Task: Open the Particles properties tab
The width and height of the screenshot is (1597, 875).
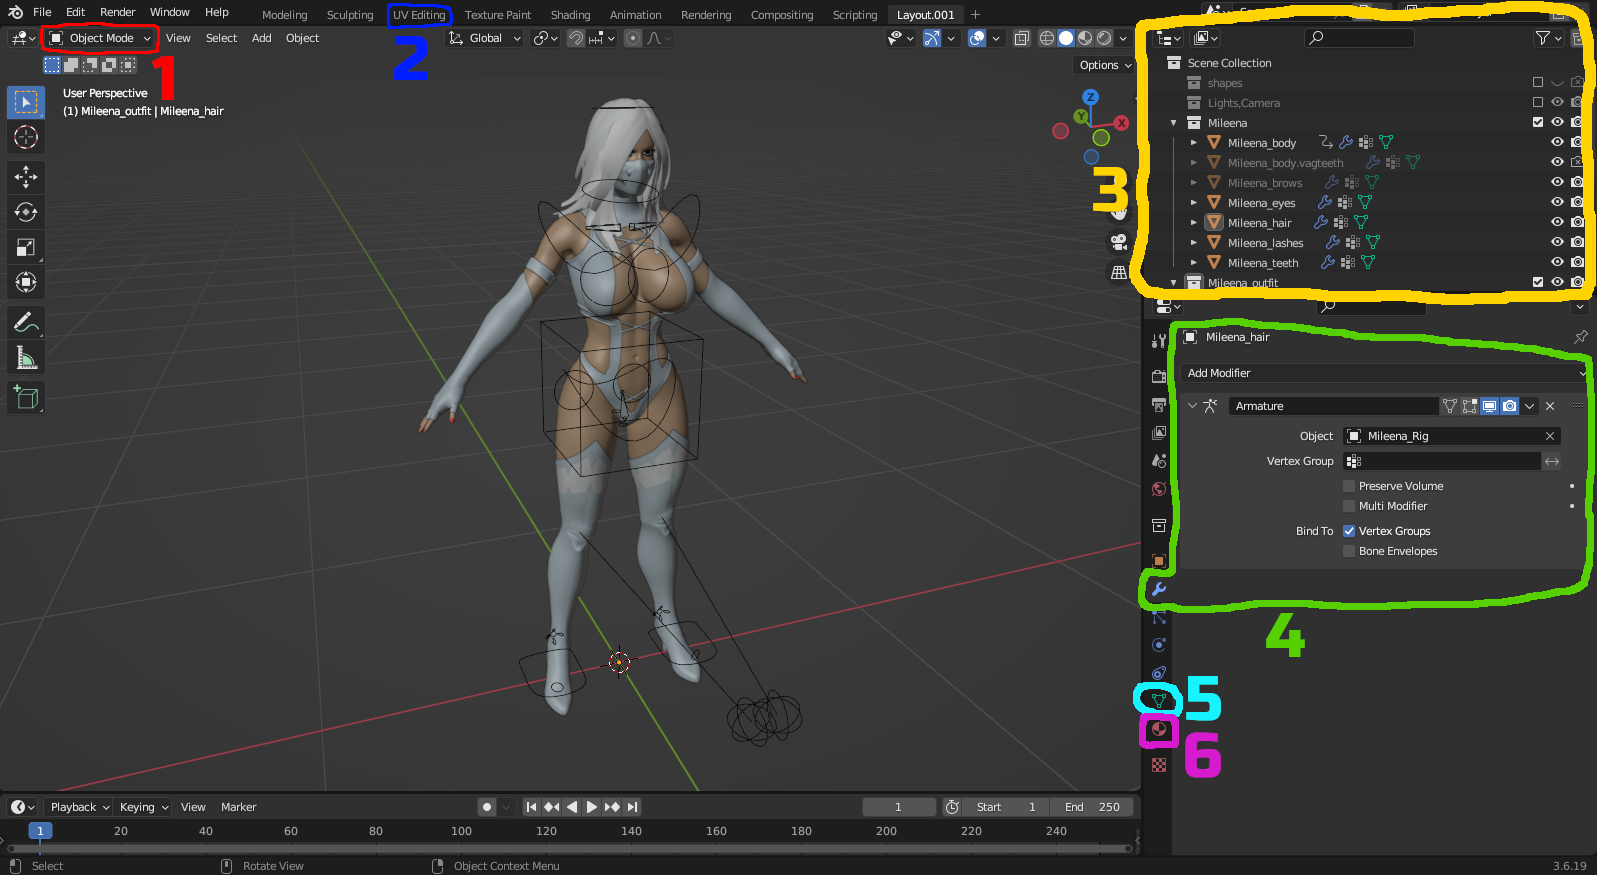Action: click(x=1159, y=617)
